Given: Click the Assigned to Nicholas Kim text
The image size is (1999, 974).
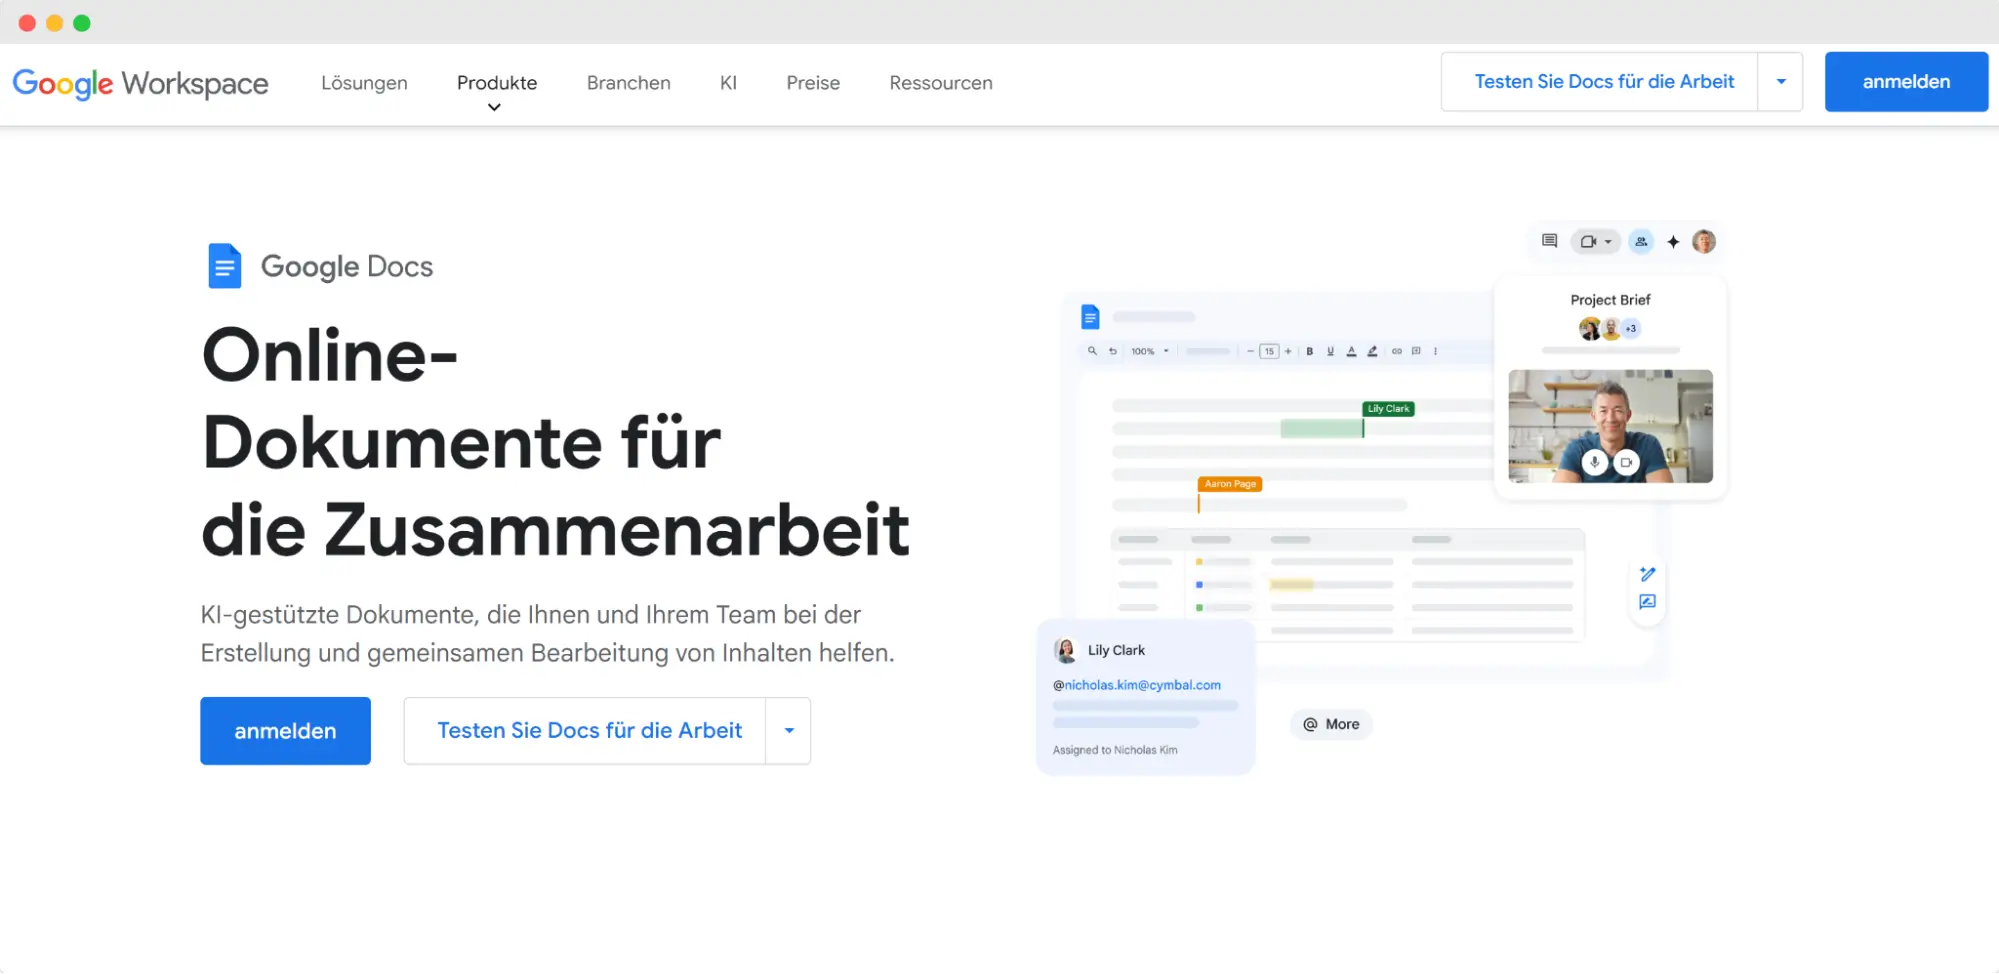Looking at the screenshot, I should click(1115, 750).
